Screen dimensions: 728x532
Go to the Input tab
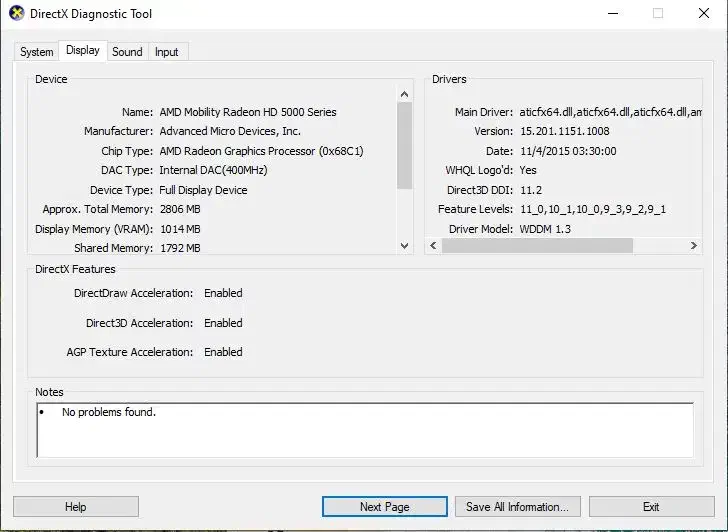(167, 52)
